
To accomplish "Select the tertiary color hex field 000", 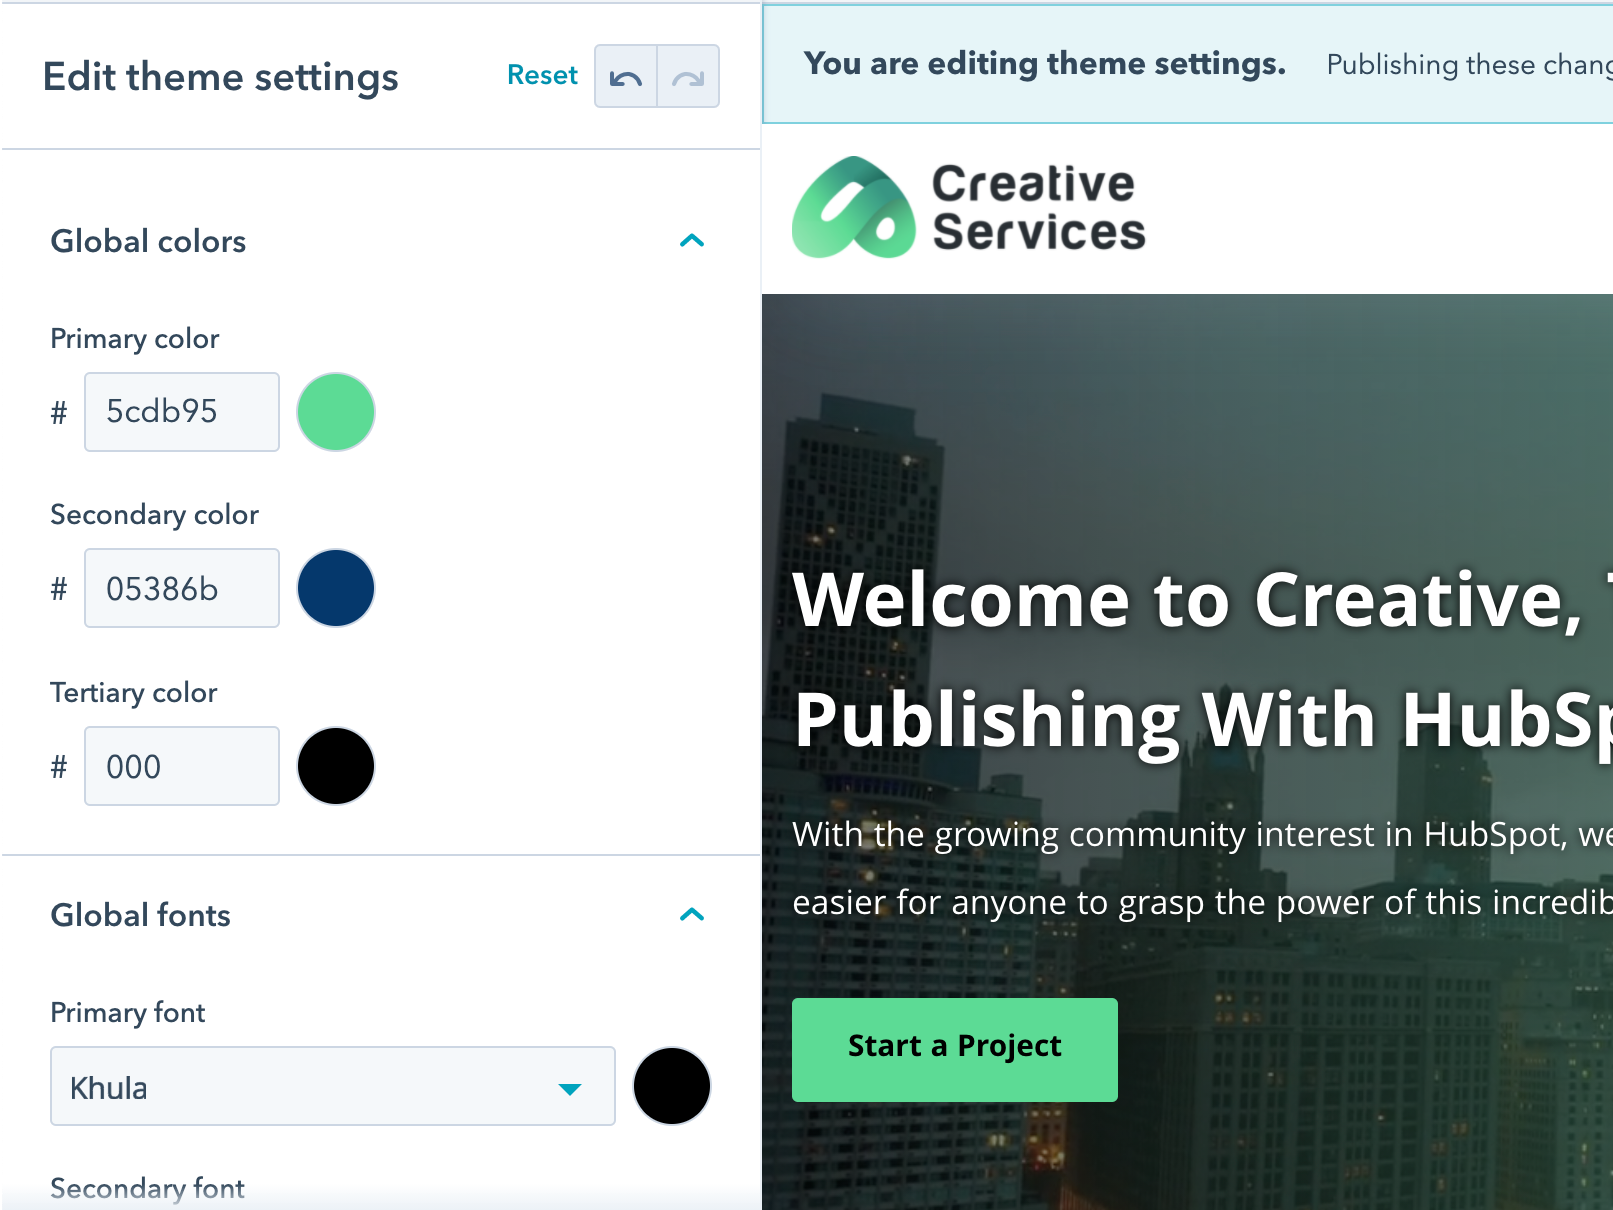I will 182,766.
